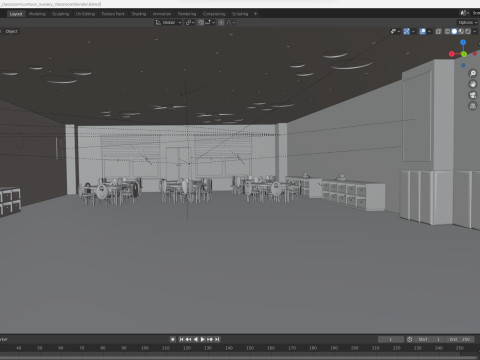This screenshot has width=480, height=360.
Task: Toggle proportional editing
Action: point(221,22)
